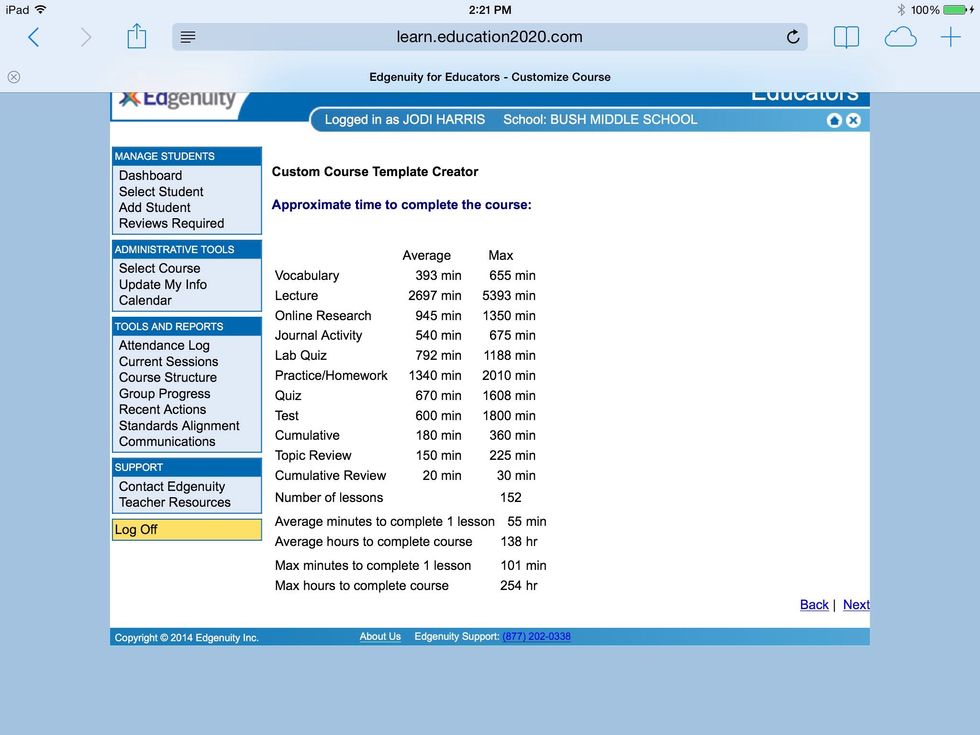Go to Next page link
The image size is (980, 735).
[x=856, y=605]
